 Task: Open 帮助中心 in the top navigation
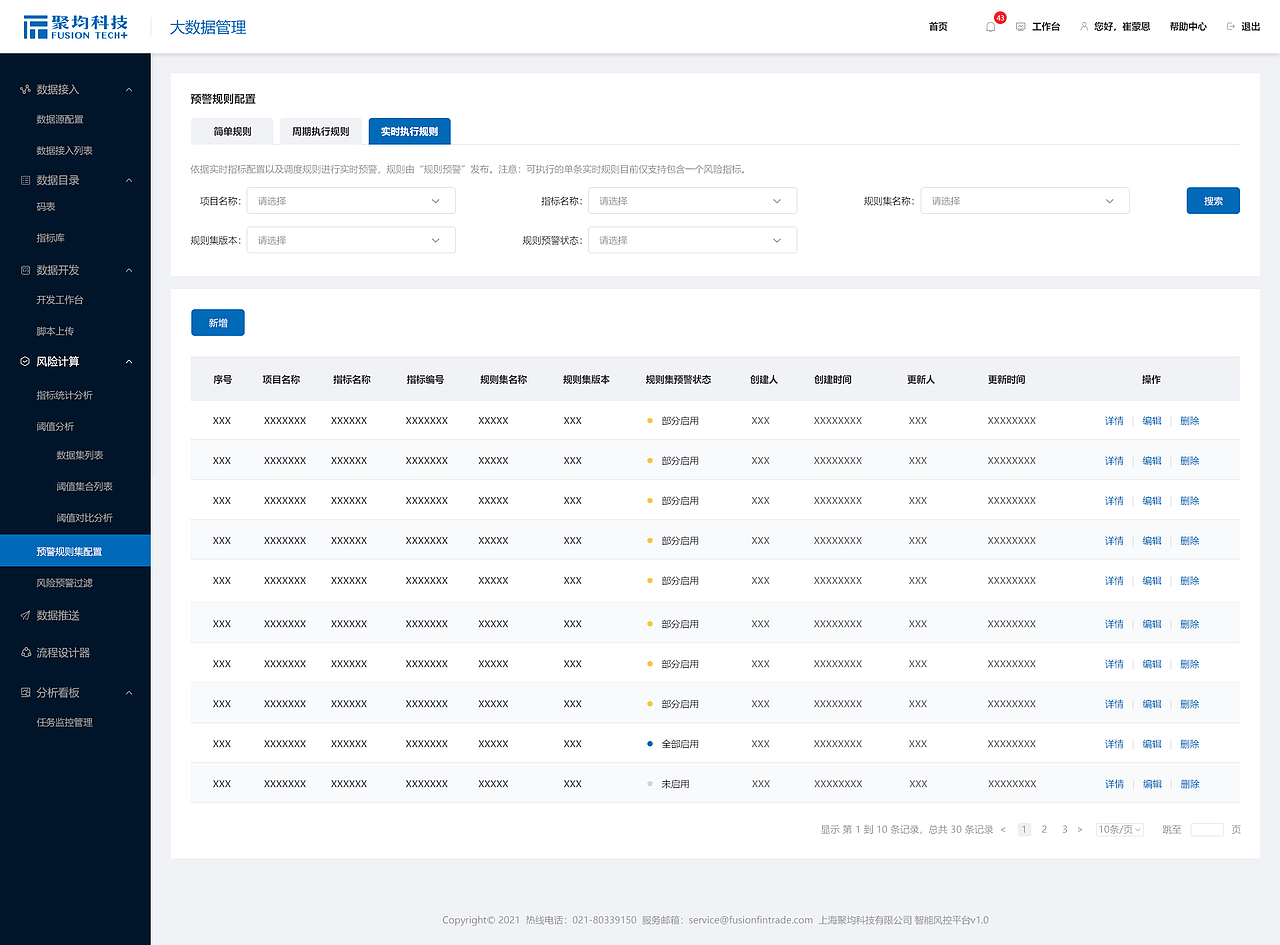click(1188, 27)
